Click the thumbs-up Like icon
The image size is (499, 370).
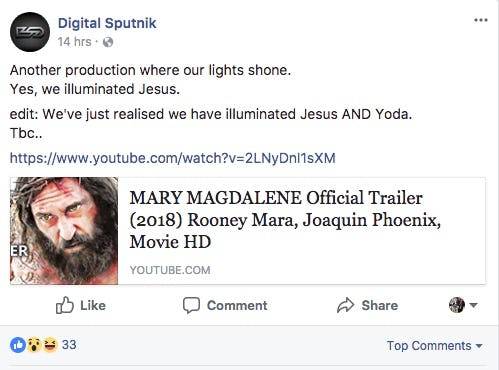(64, 305)
